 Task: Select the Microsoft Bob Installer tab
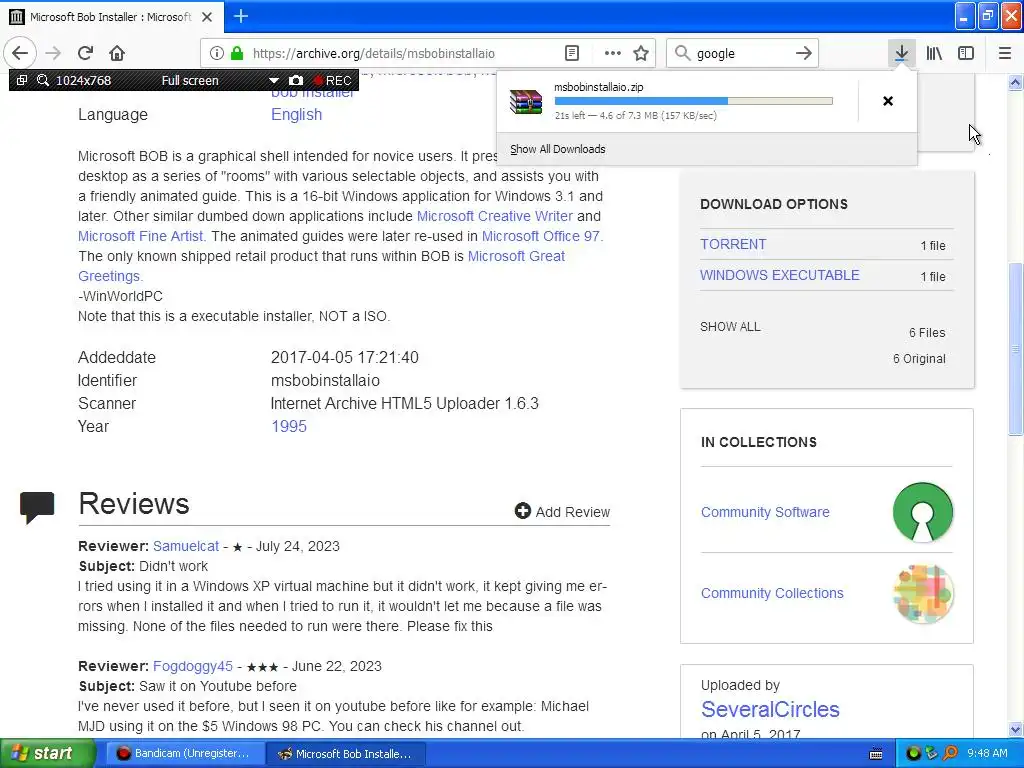coord(111,17)
